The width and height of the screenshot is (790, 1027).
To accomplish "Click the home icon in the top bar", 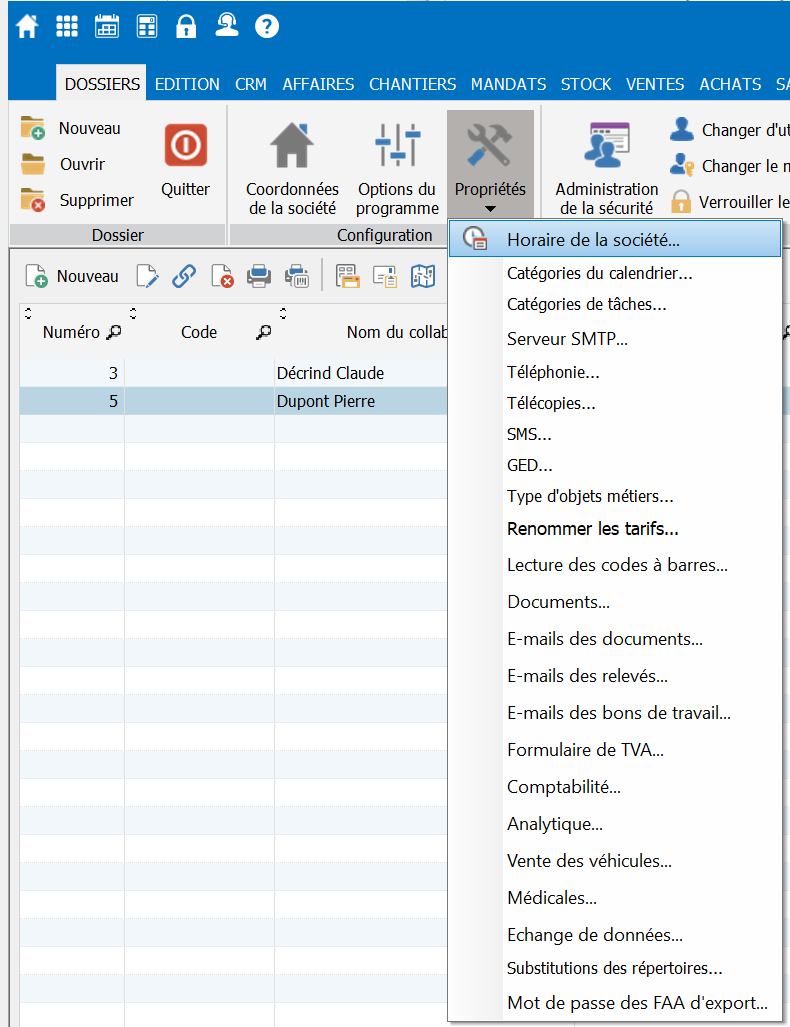I will (x=27, y=27).
